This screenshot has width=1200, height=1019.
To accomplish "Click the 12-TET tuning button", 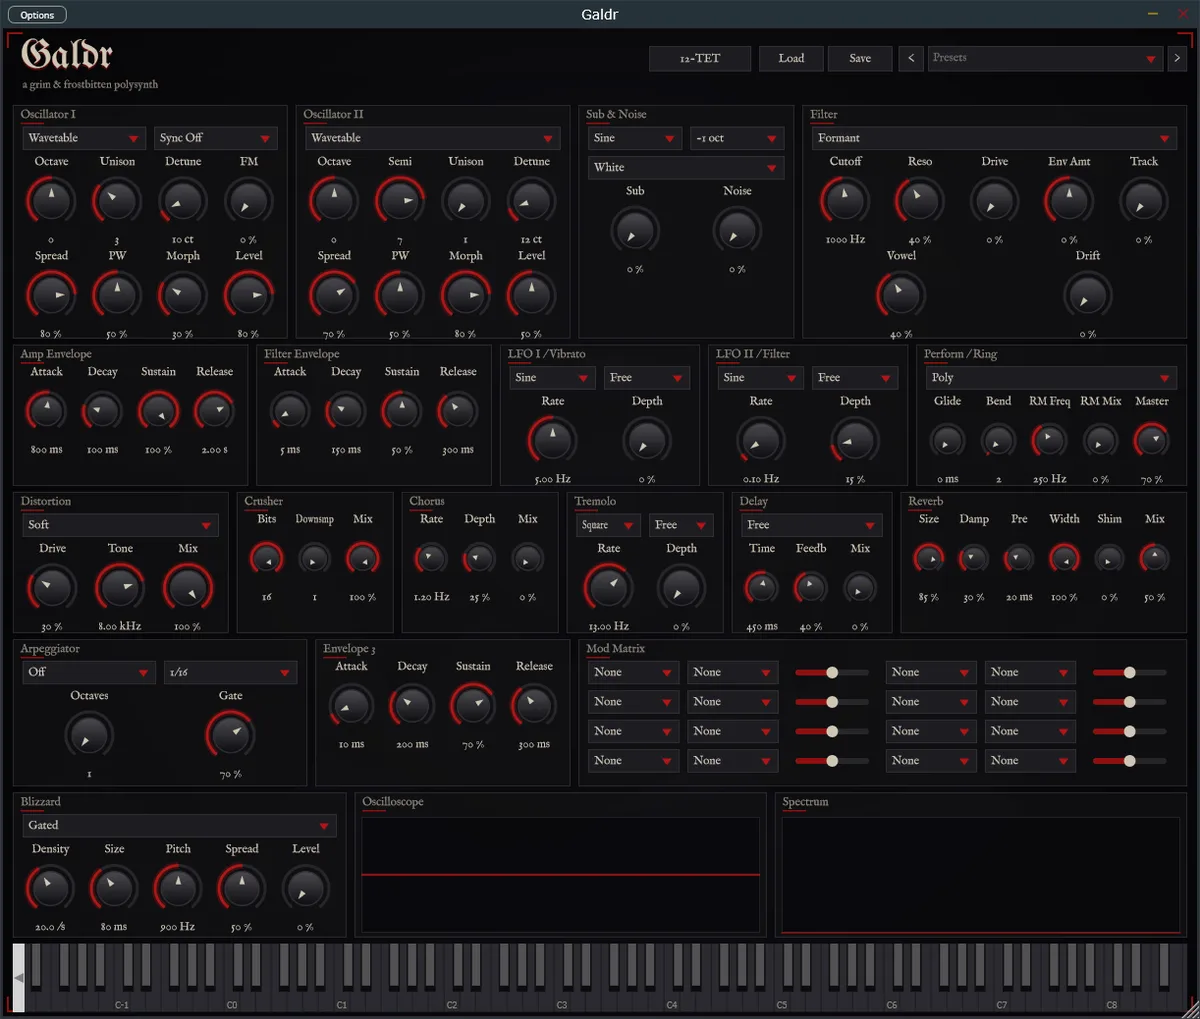I will pos(700,58).
